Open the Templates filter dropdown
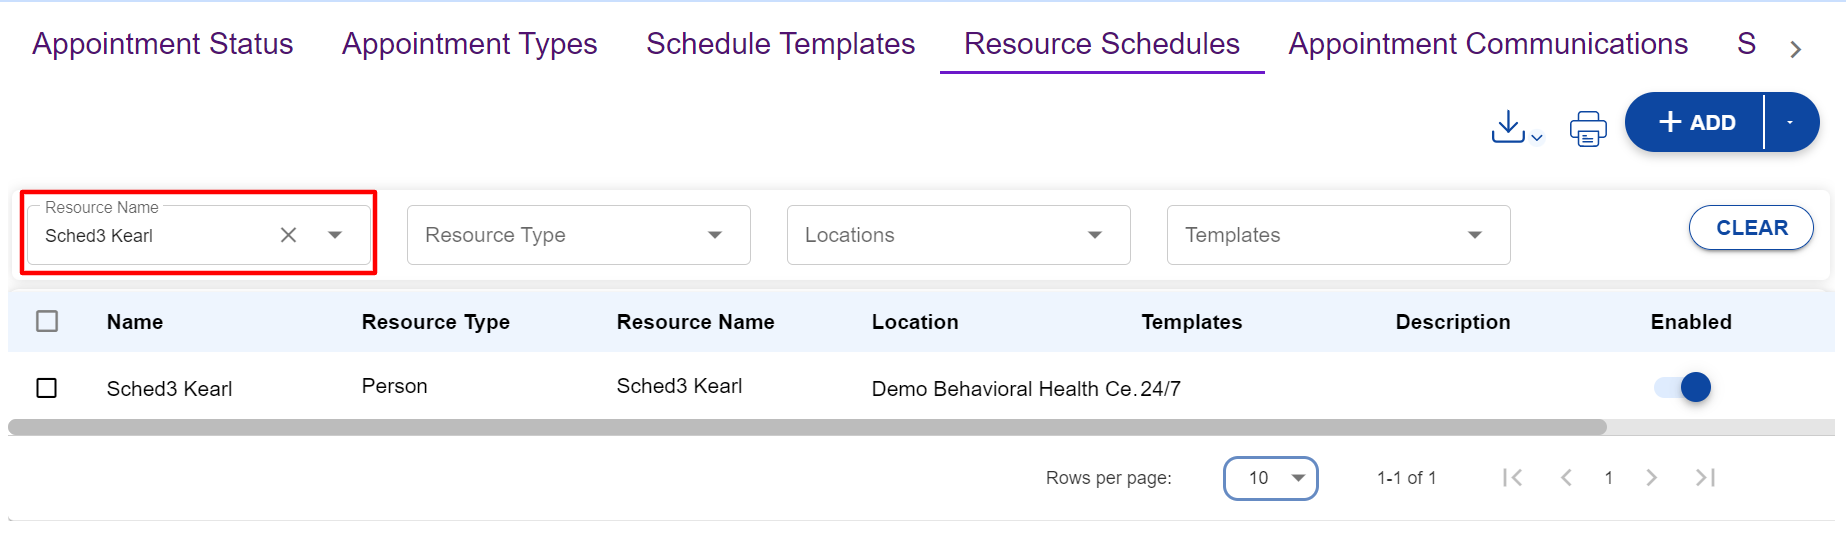This screenshot has height=538, width=1846. point(1338,235)
